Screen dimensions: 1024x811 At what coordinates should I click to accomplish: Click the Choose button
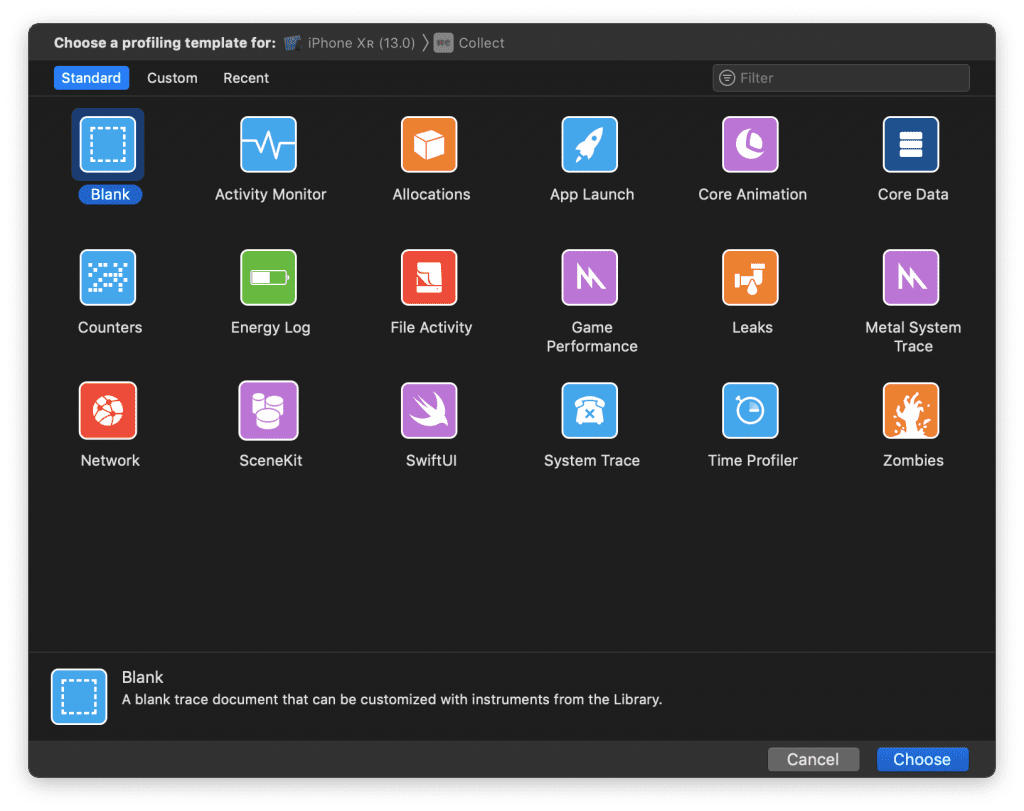(x=921, y=760)
